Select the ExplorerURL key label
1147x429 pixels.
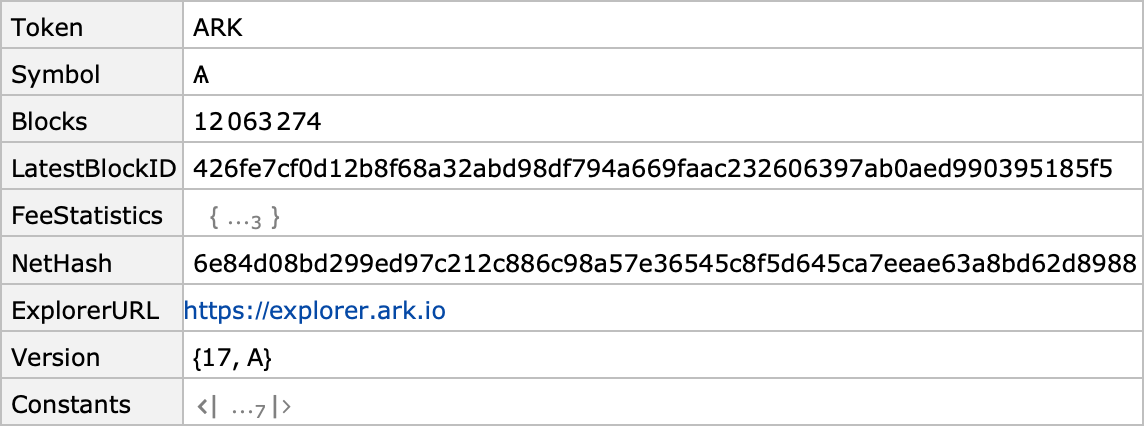(85, 311)
